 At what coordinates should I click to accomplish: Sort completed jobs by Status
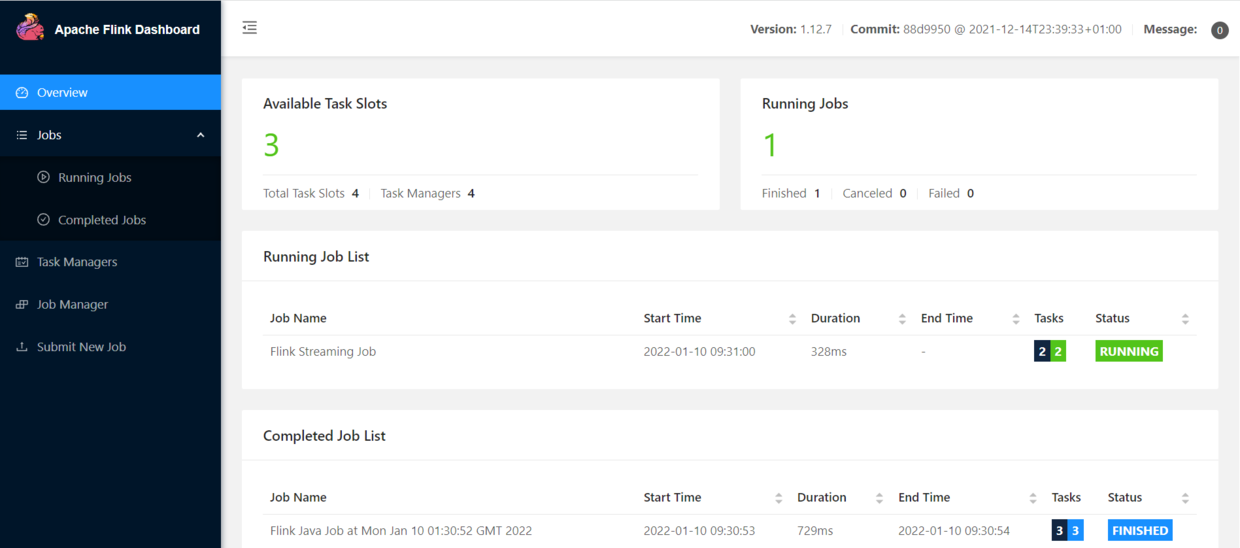1185,498
